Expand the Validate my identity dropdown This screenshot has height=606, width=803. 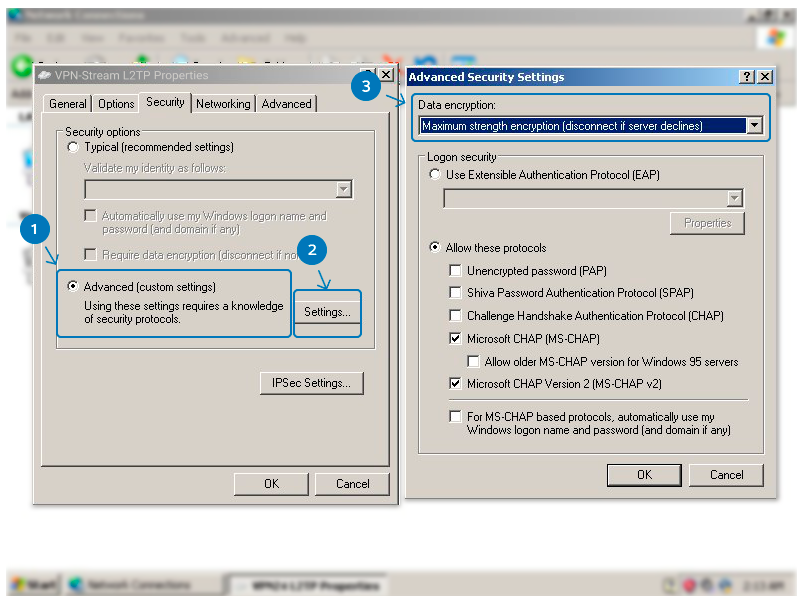coord(344,190)
